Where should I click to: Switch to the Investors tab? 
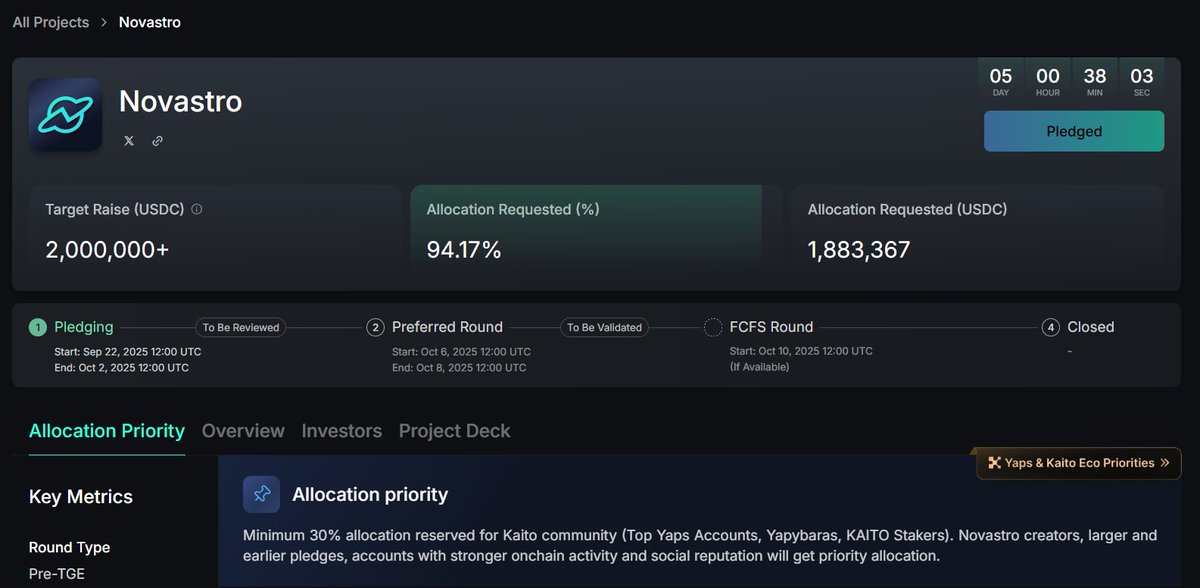point(342,431)
